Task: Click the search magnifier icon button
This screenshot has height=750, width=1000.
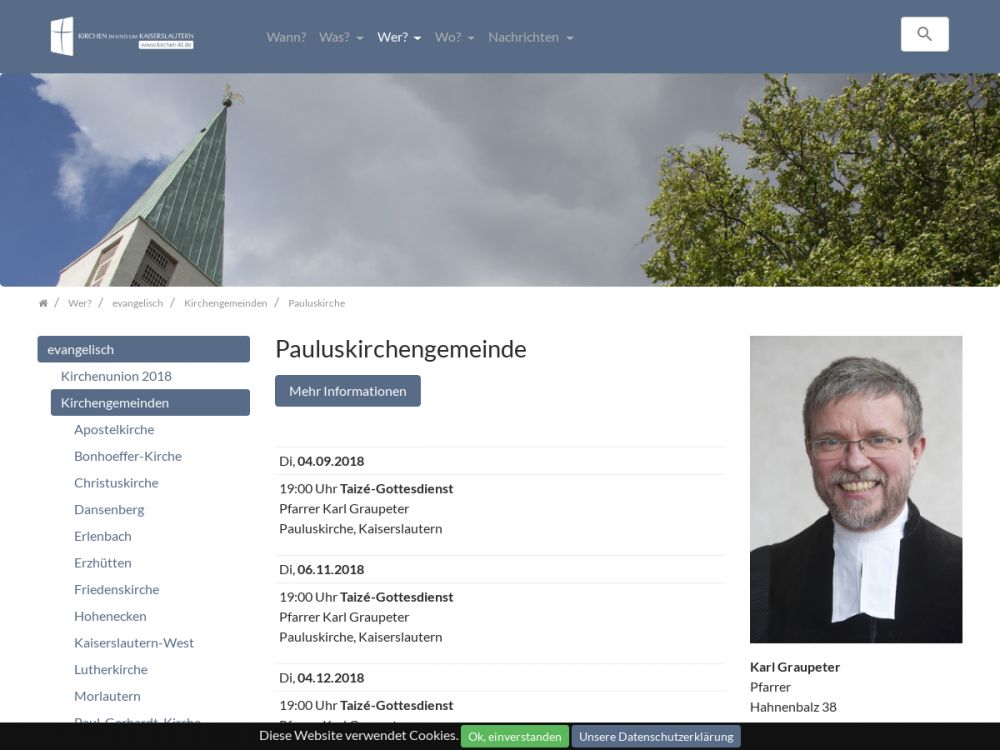Action: (x=924, y=34)
